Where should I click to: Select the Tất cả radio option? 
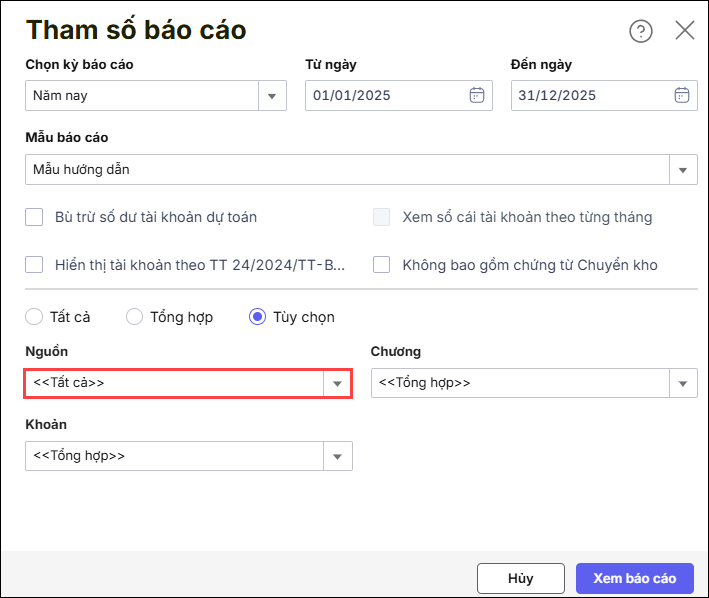coord(34,317)
